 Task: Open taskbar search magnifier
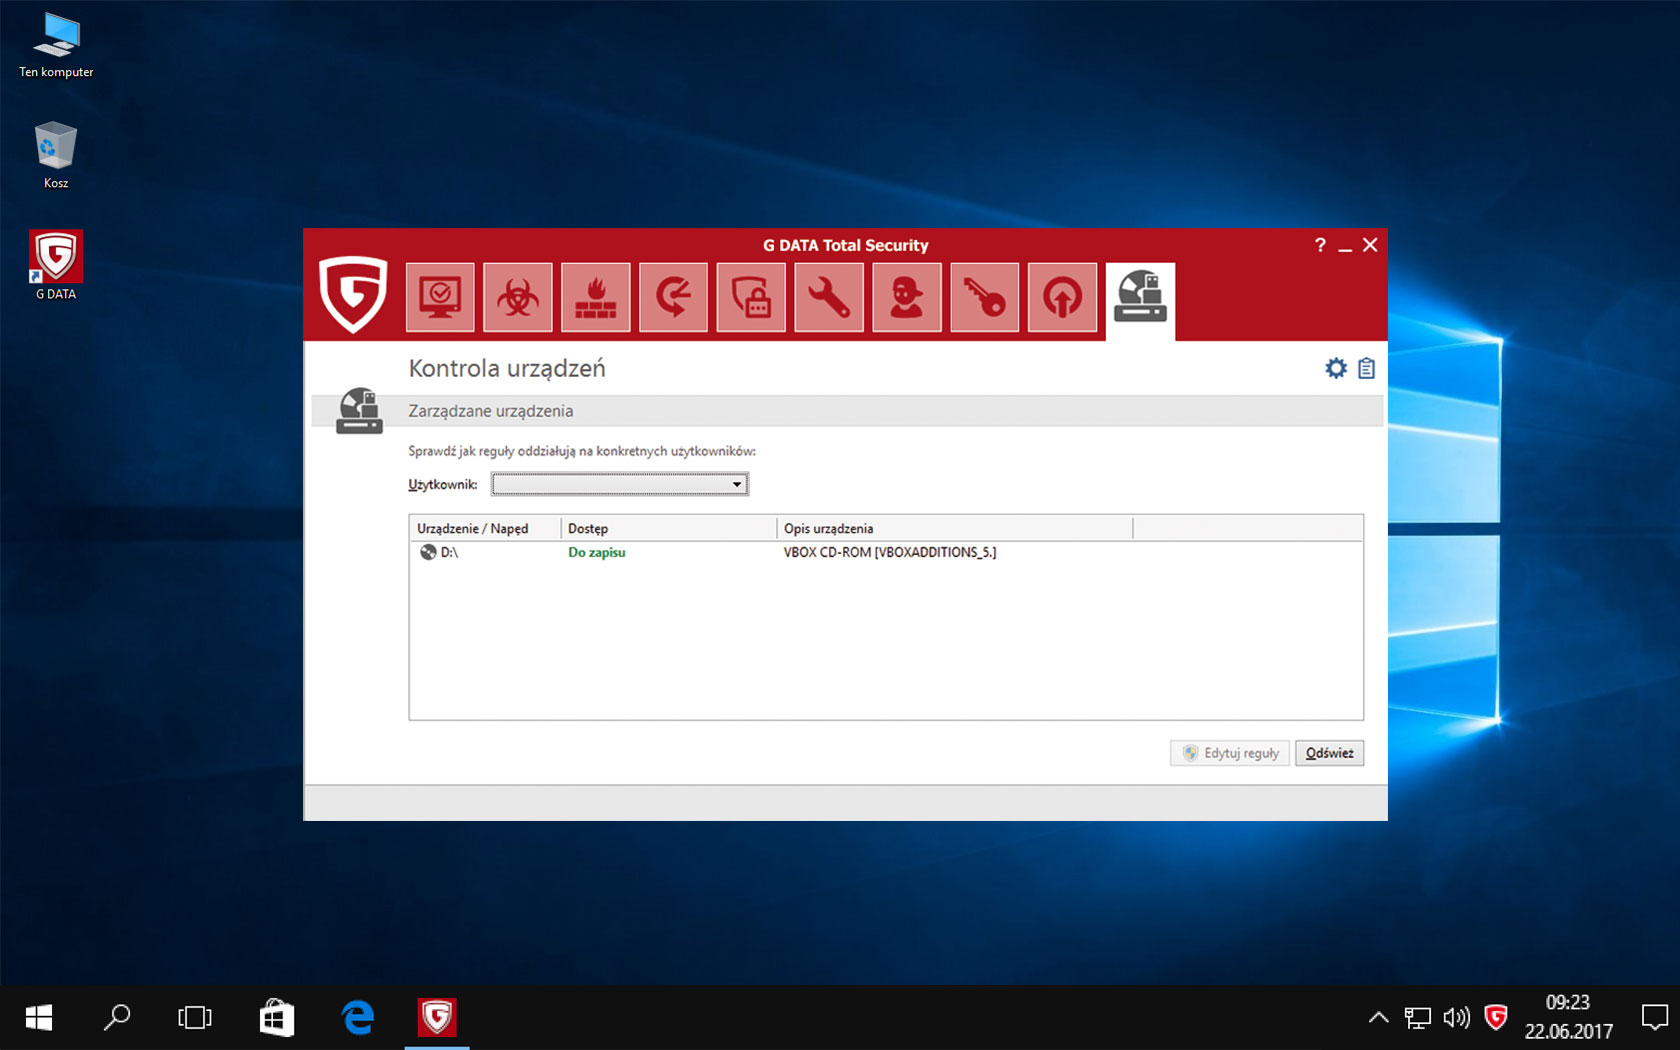coord(116,1018)
